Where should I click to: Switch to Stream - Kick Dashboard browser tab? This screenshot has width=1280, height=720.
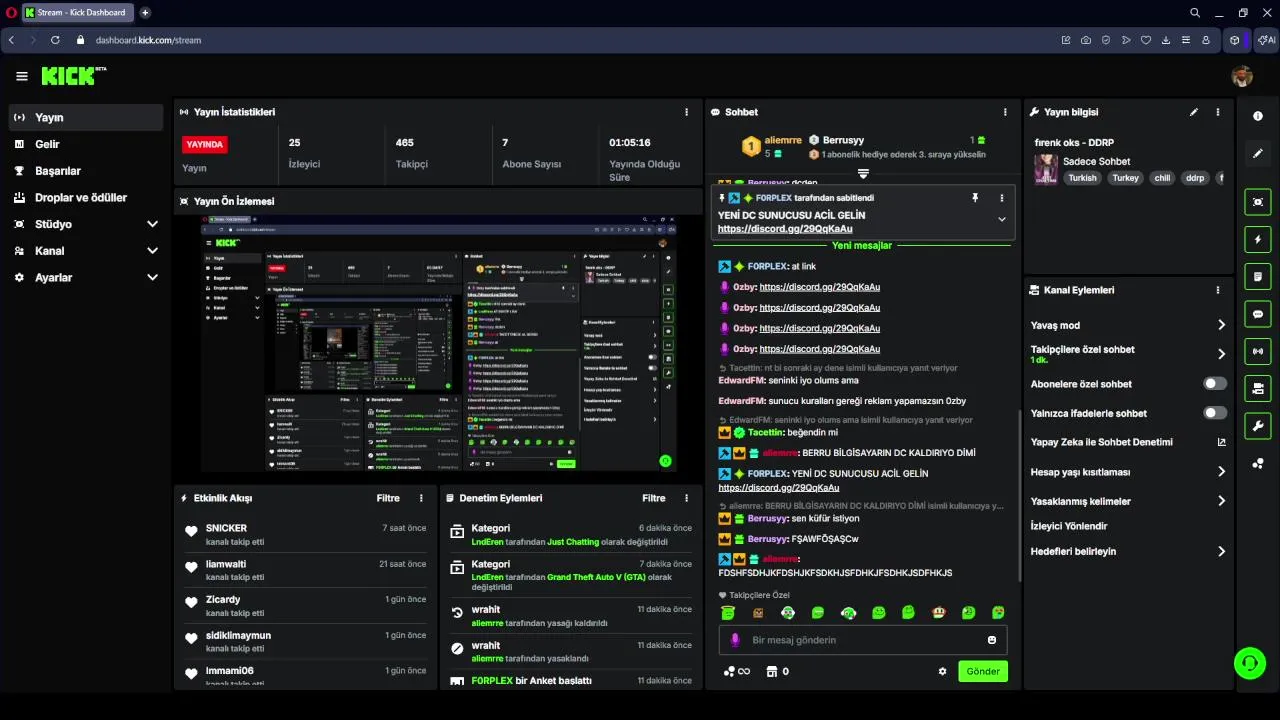(x=76, y=13)
